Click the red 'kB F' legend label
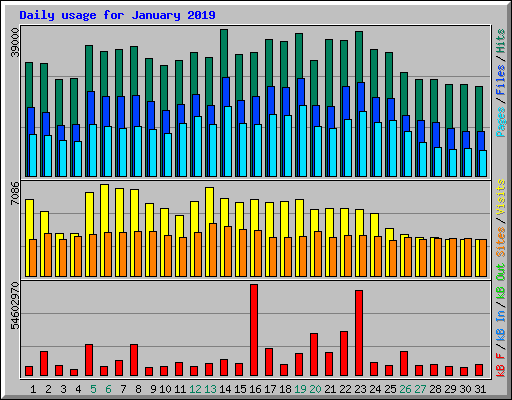Image resolution: width=512 pixels, height=400 pixels. [501, 365]
